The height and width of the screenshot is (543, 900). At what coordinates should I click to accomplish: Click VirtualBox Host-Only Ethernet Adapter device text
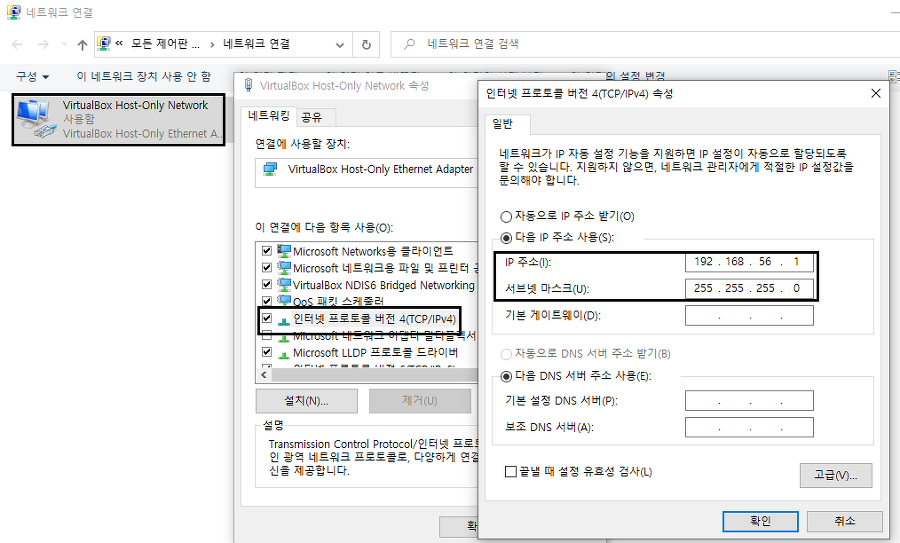380,169
